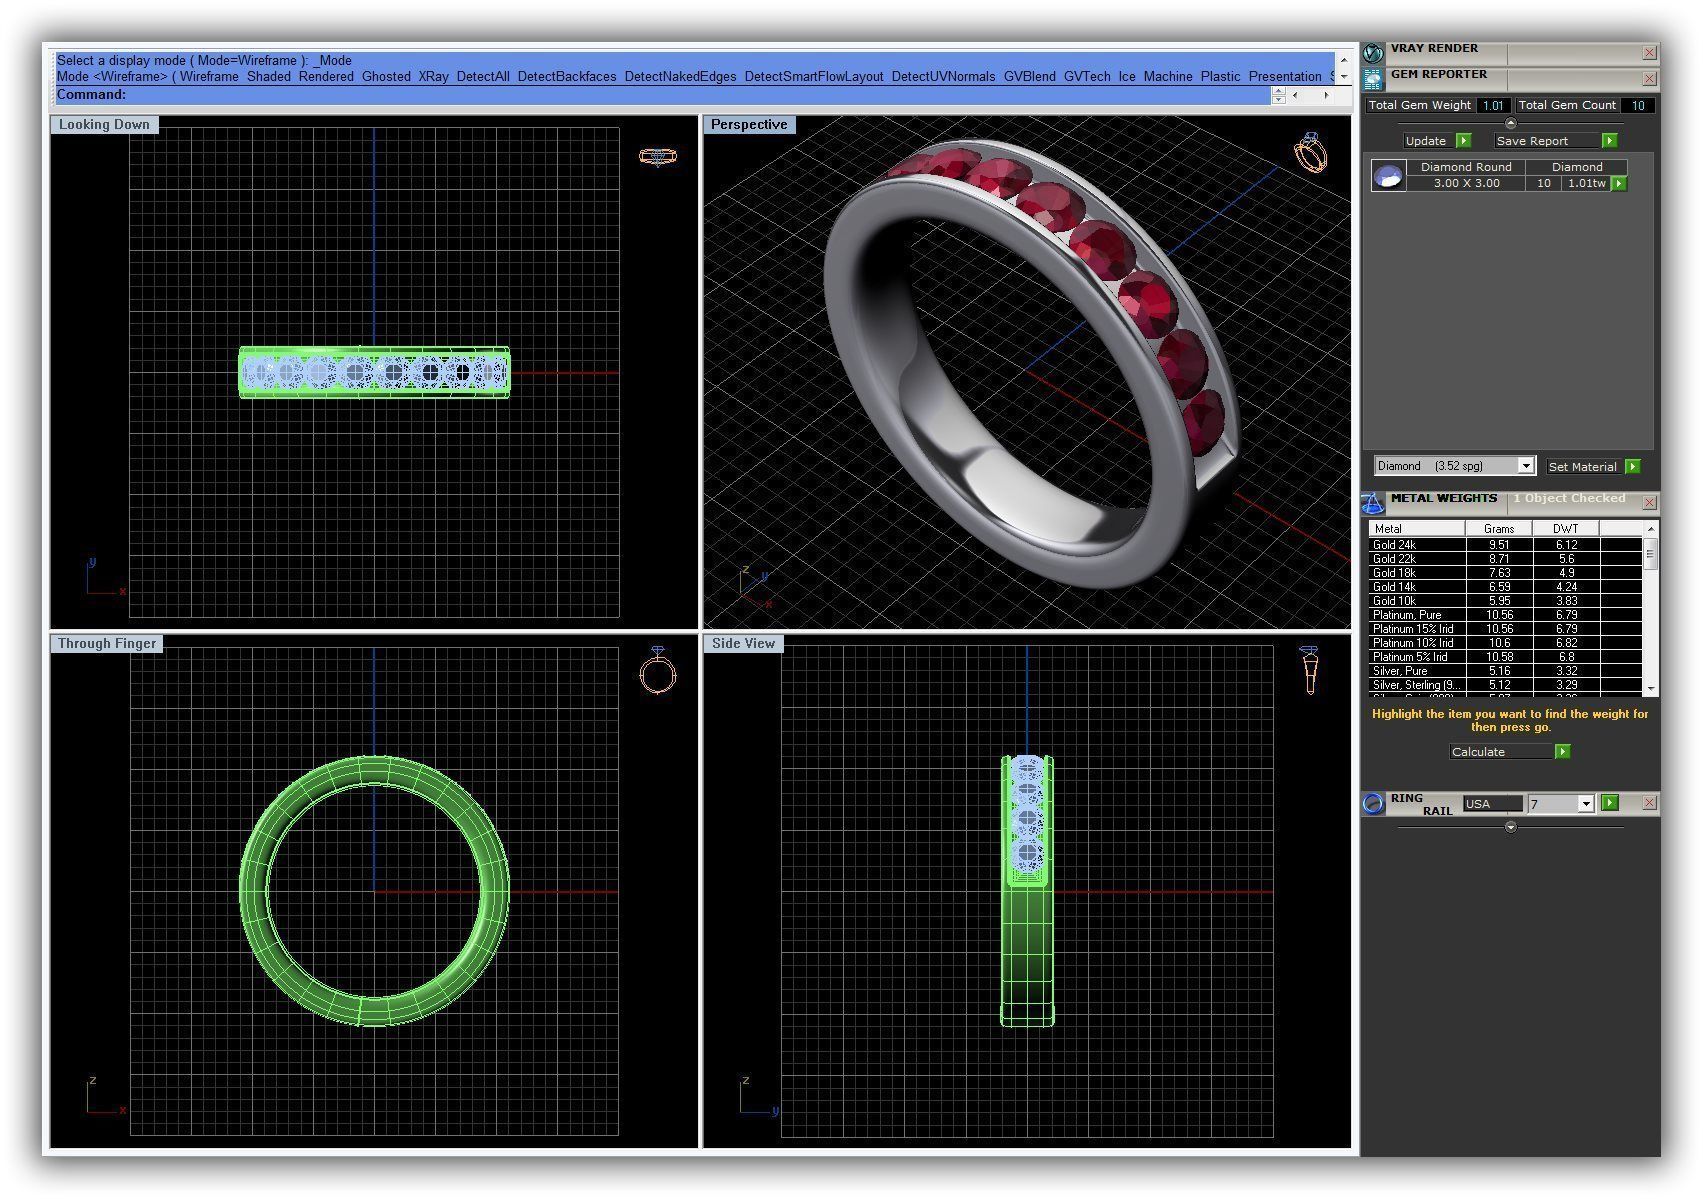Click the USA ring size standard field
Image resolution: width=1703 pixels, height=1199 pixels.
[x=1492, y=804]
